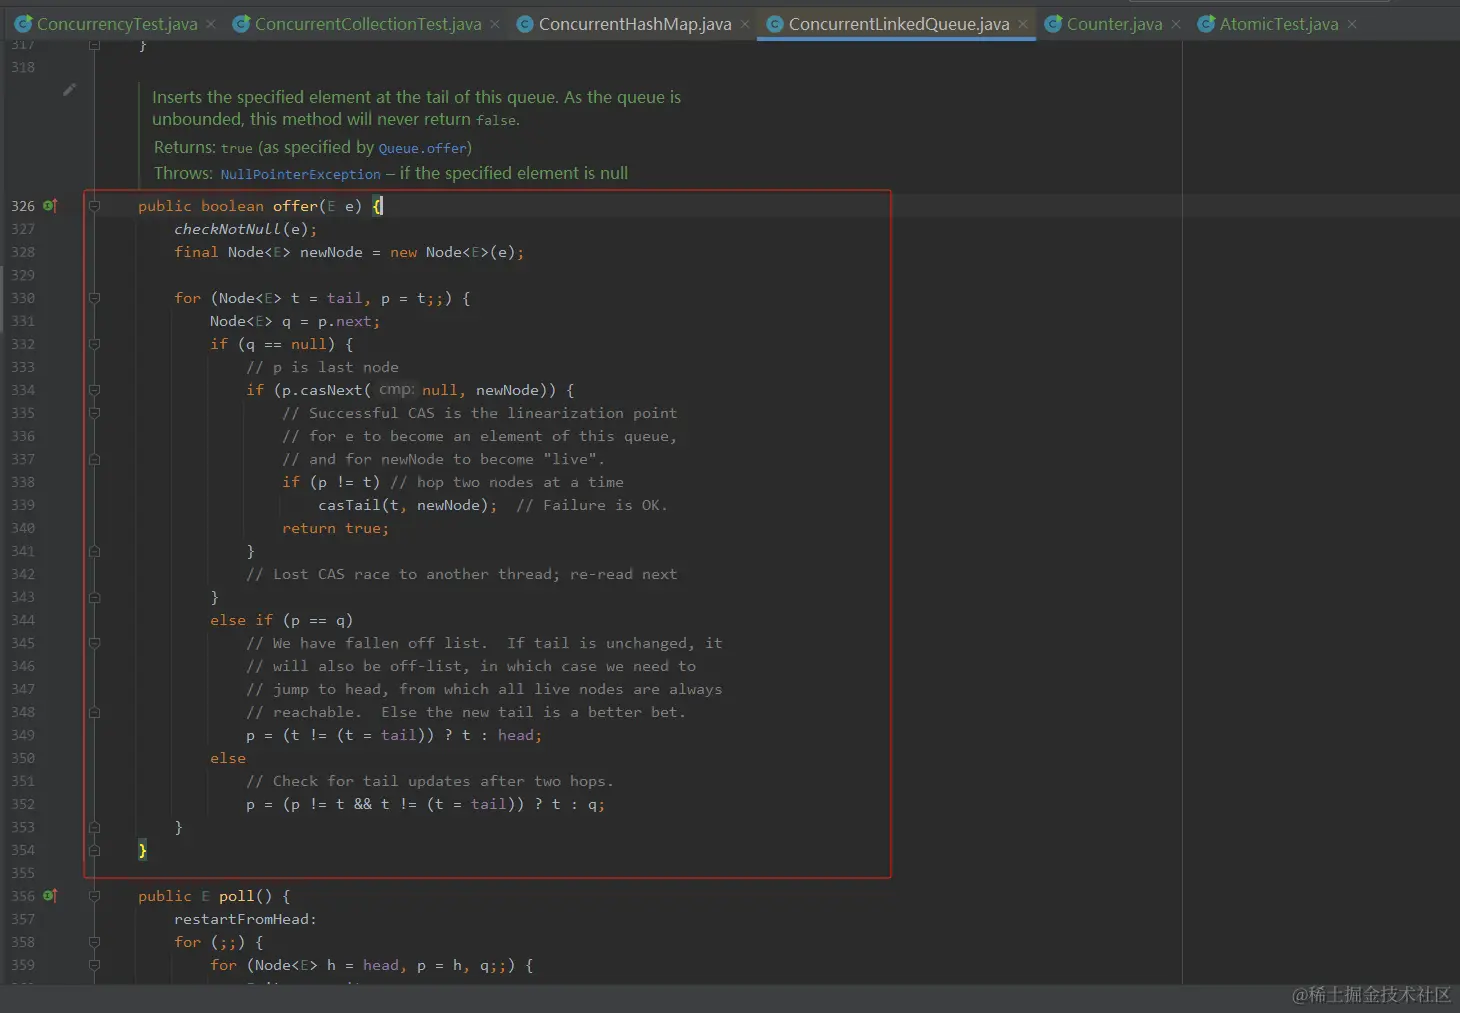Click '// Check for tail updates' comment
This screenshot has width=1460, height=1013.
[430, 781]
